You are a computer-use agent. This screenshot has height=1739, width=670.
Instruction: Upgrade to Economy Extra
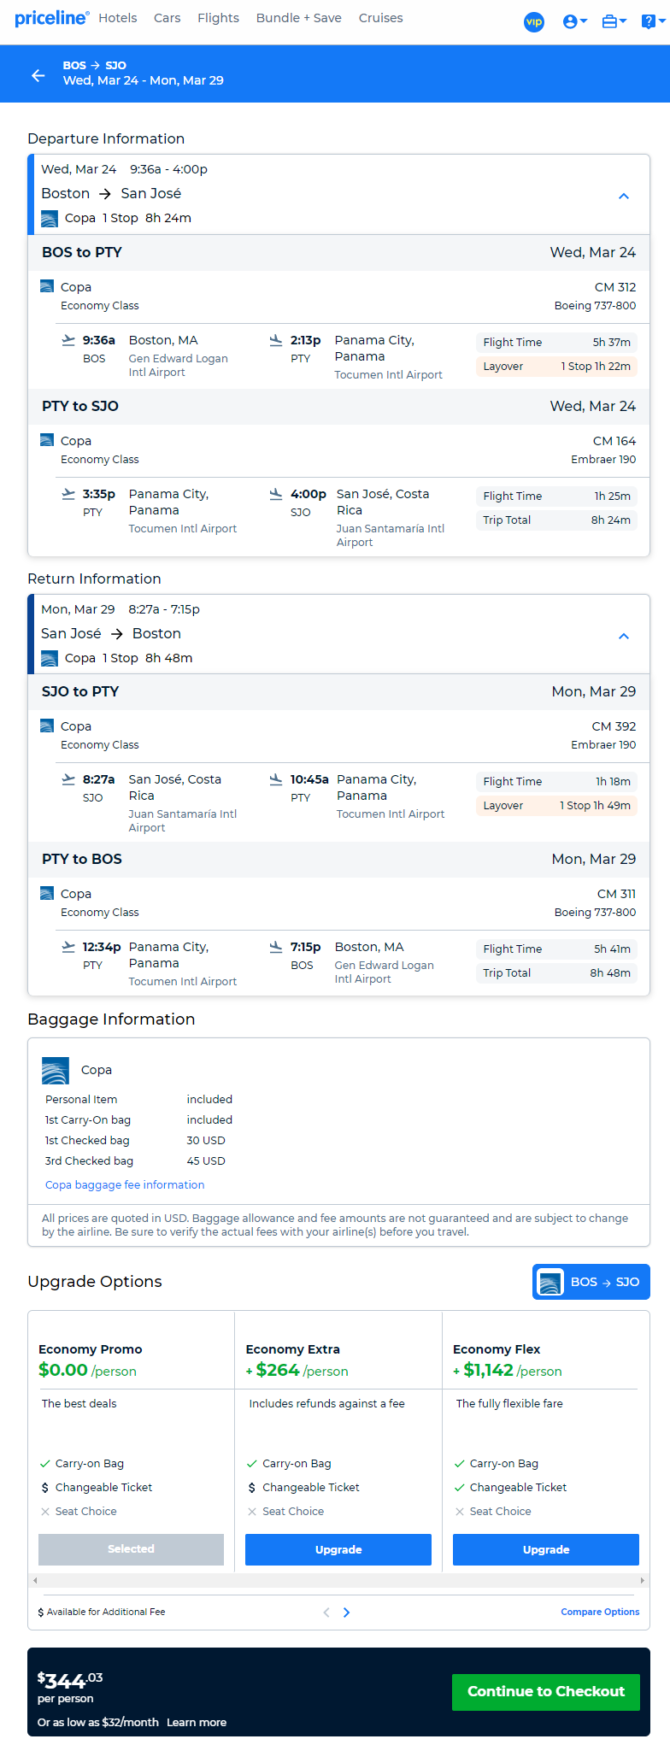338,1549
